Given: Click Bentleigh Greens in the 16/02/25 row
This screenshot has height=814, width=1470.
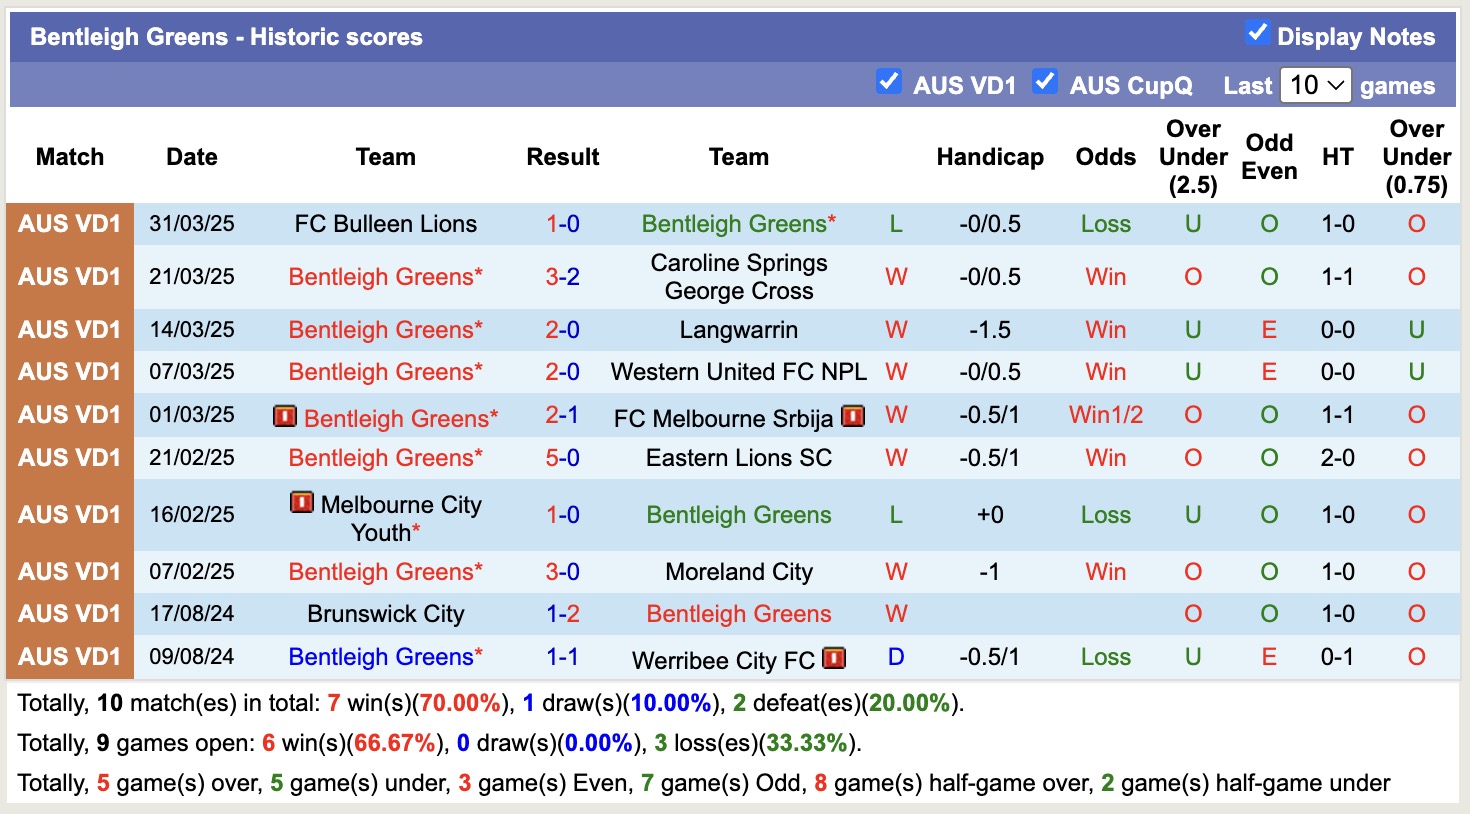Looking at the screenshot, I should pyautogui.click(x=738, y=515).
